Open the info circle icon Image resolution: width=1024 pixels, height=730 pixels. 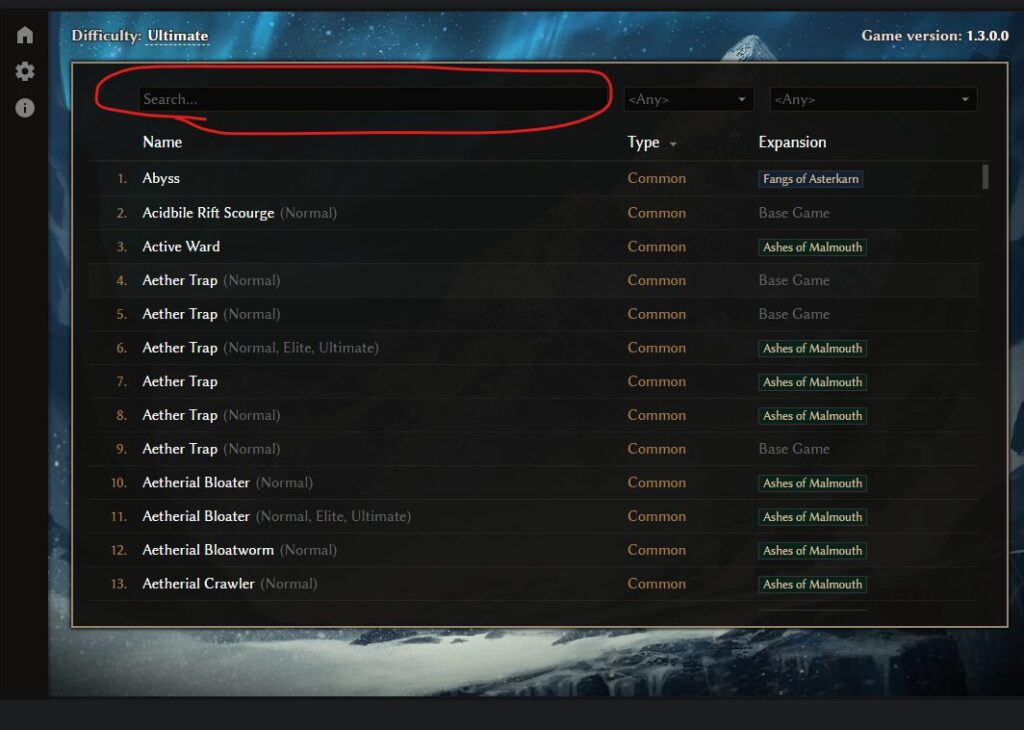25,108
